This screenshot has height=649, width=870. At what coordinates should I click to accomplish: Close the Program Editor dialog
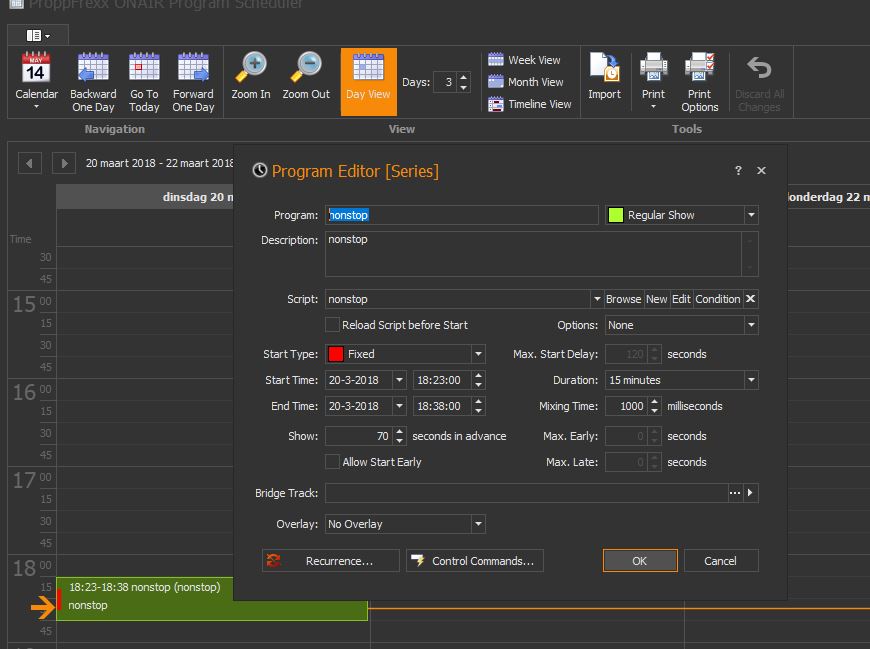coord(761,171)
